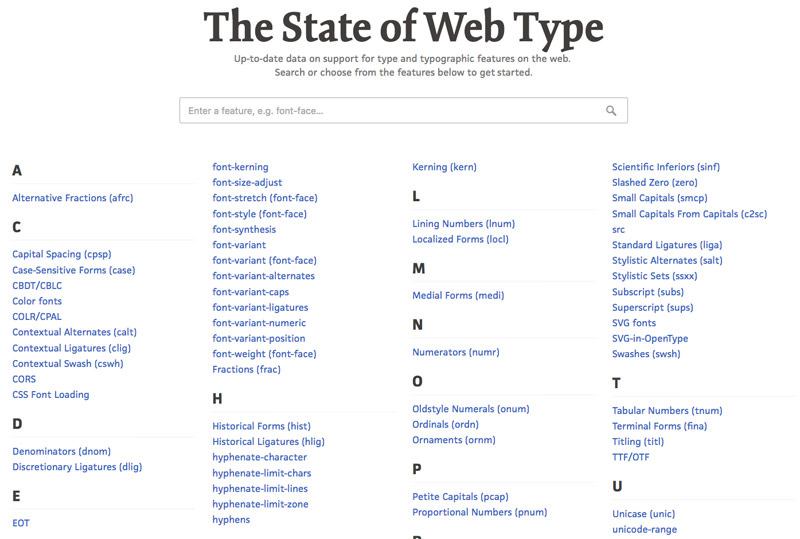800x539 pixels.
Task: Click the unicode-range link
Action: (x=646, y=529)
